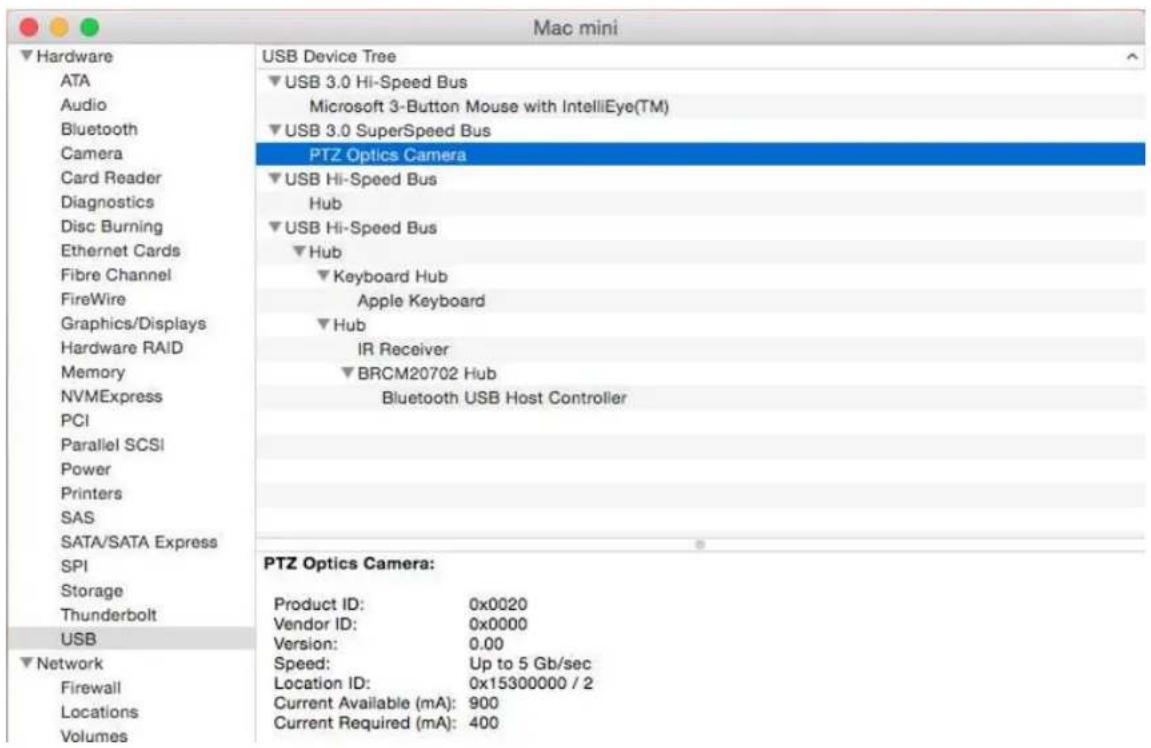Select Thunderbolt in the sidebar
The width and height of the screenshot is (1151, 748).
[x=109, y=614]
